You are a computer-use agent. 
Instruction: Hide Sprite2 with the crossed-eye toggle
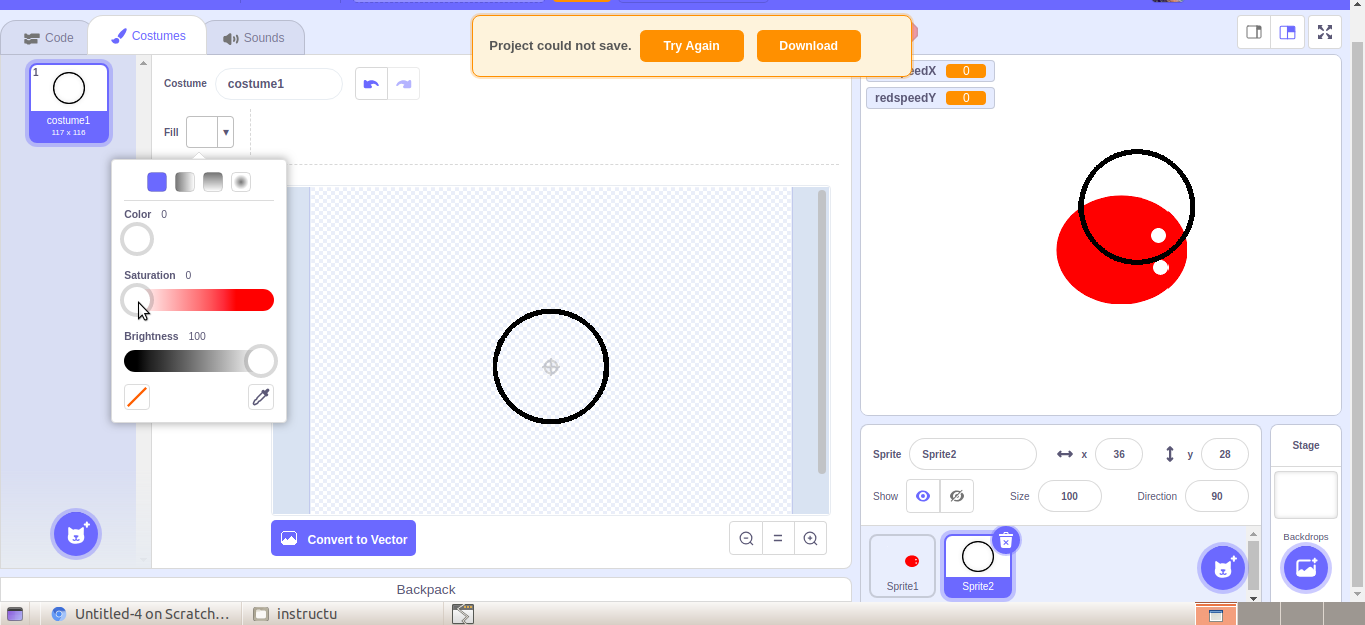point(956,496)
